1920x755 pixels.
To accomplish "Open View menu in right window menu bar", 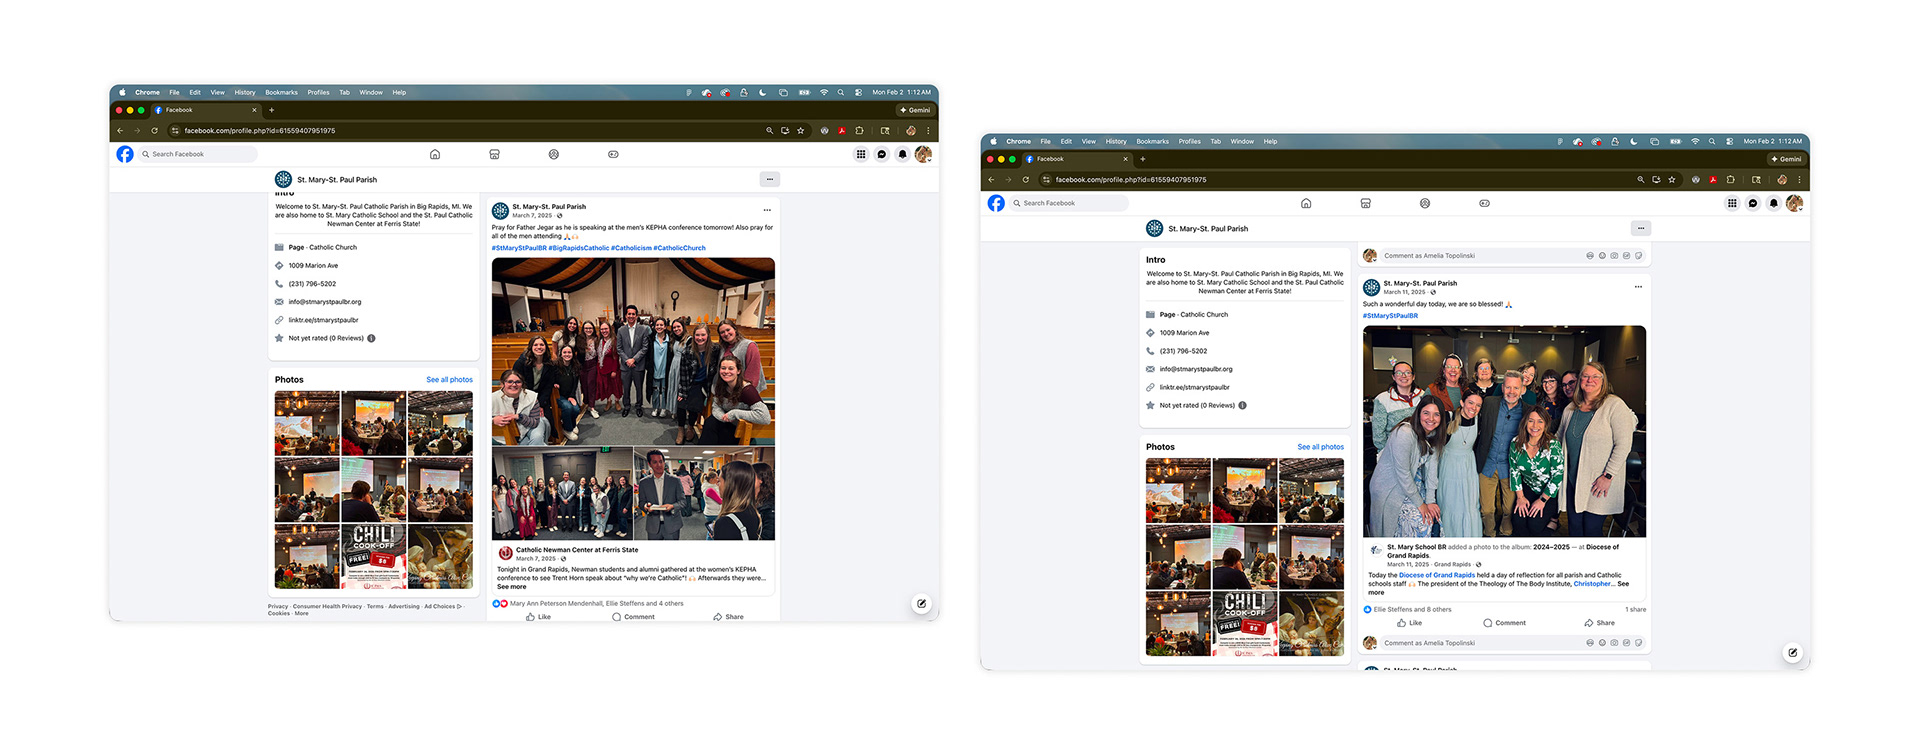I will click(1088, 141).
